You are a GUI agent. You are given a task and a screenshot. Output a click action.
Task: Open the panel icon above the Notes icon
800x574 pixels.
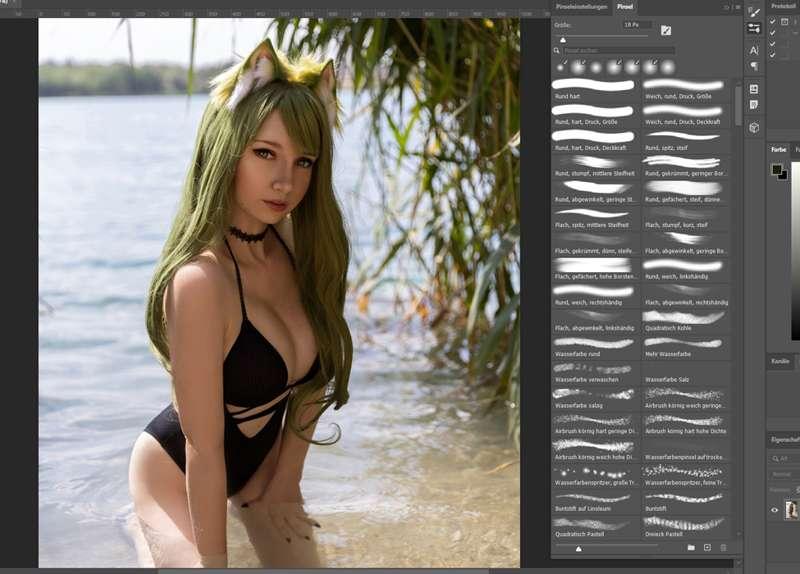click(754, 89)
